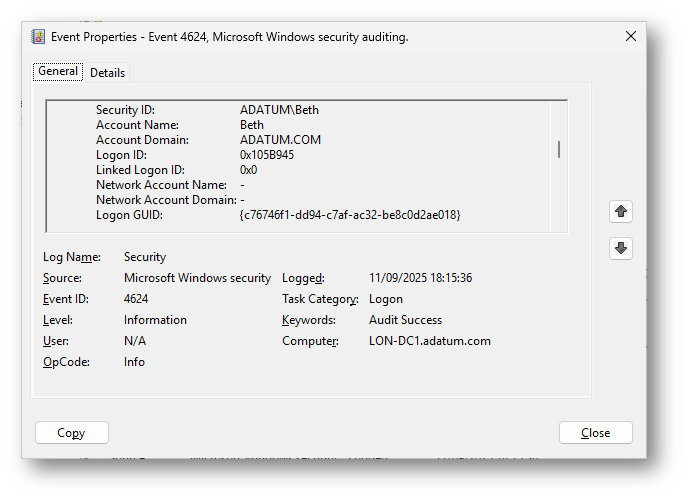Click the Computer value LON-DC1.adatum.com
Image resolution: width=689 pixels, height=501 pixels.
pos(429,341)
